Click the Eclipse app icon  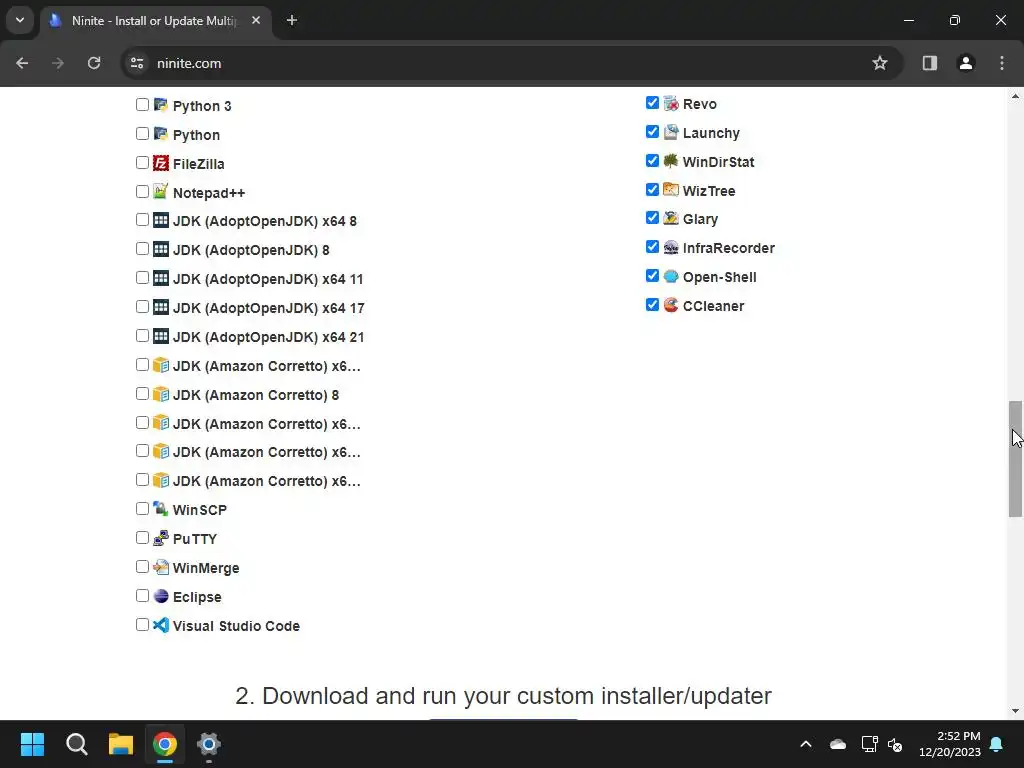click(x=161, y=596)
